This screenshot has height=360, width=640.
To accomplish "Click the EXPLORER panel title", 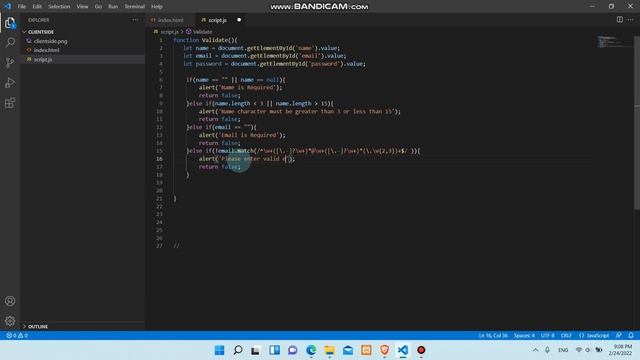I will 39,20.
